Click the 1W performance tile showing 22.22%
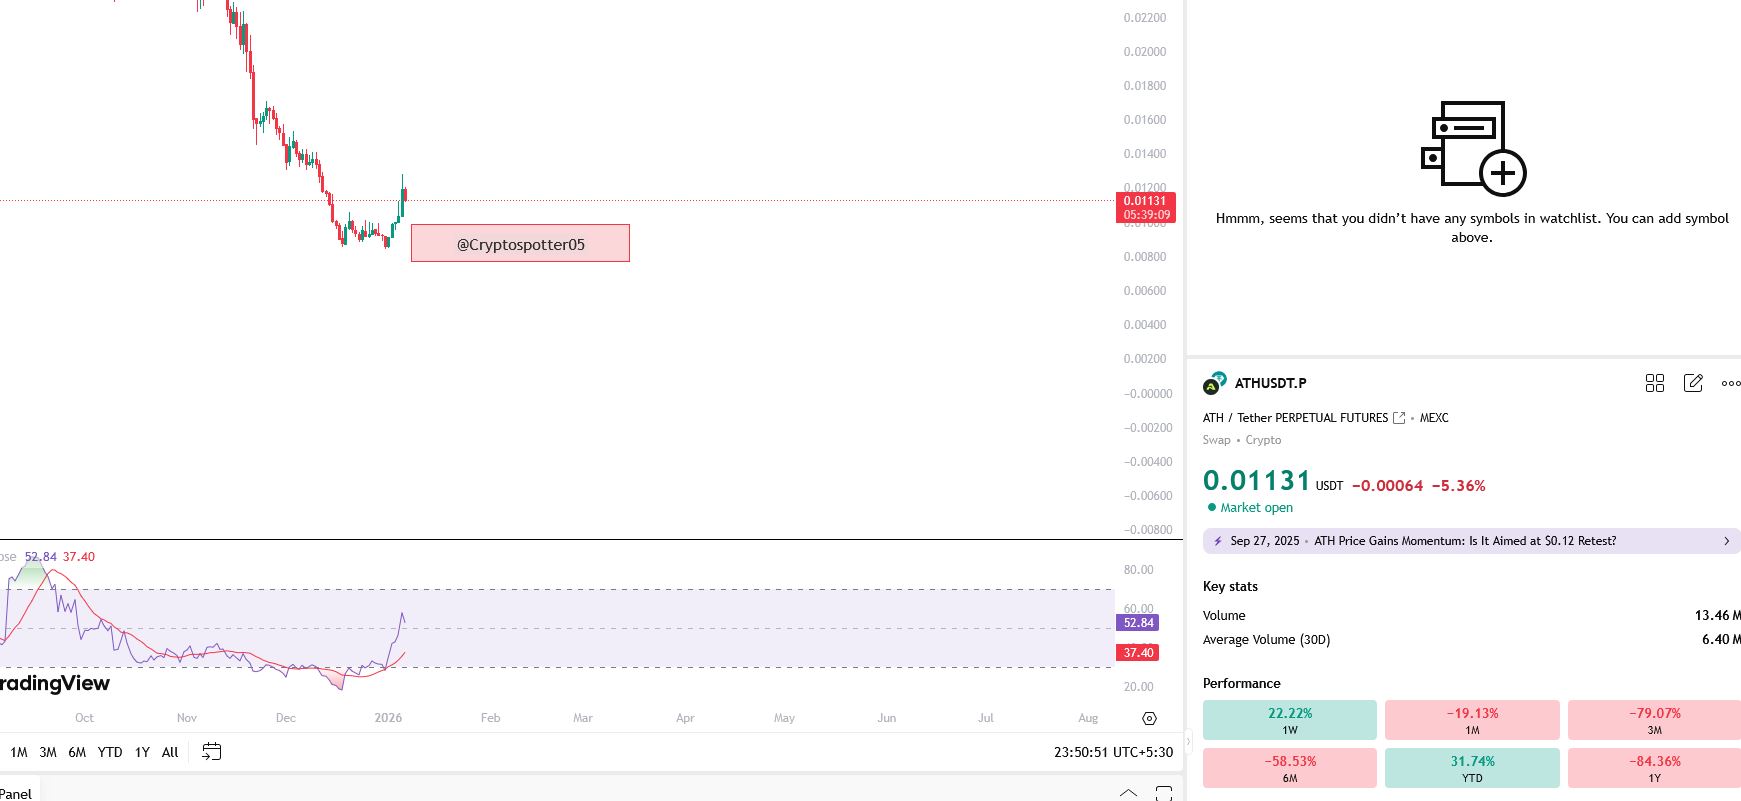Image resolution: width=1741 pixels, height=801 pixels. [x=1289, y=720]
